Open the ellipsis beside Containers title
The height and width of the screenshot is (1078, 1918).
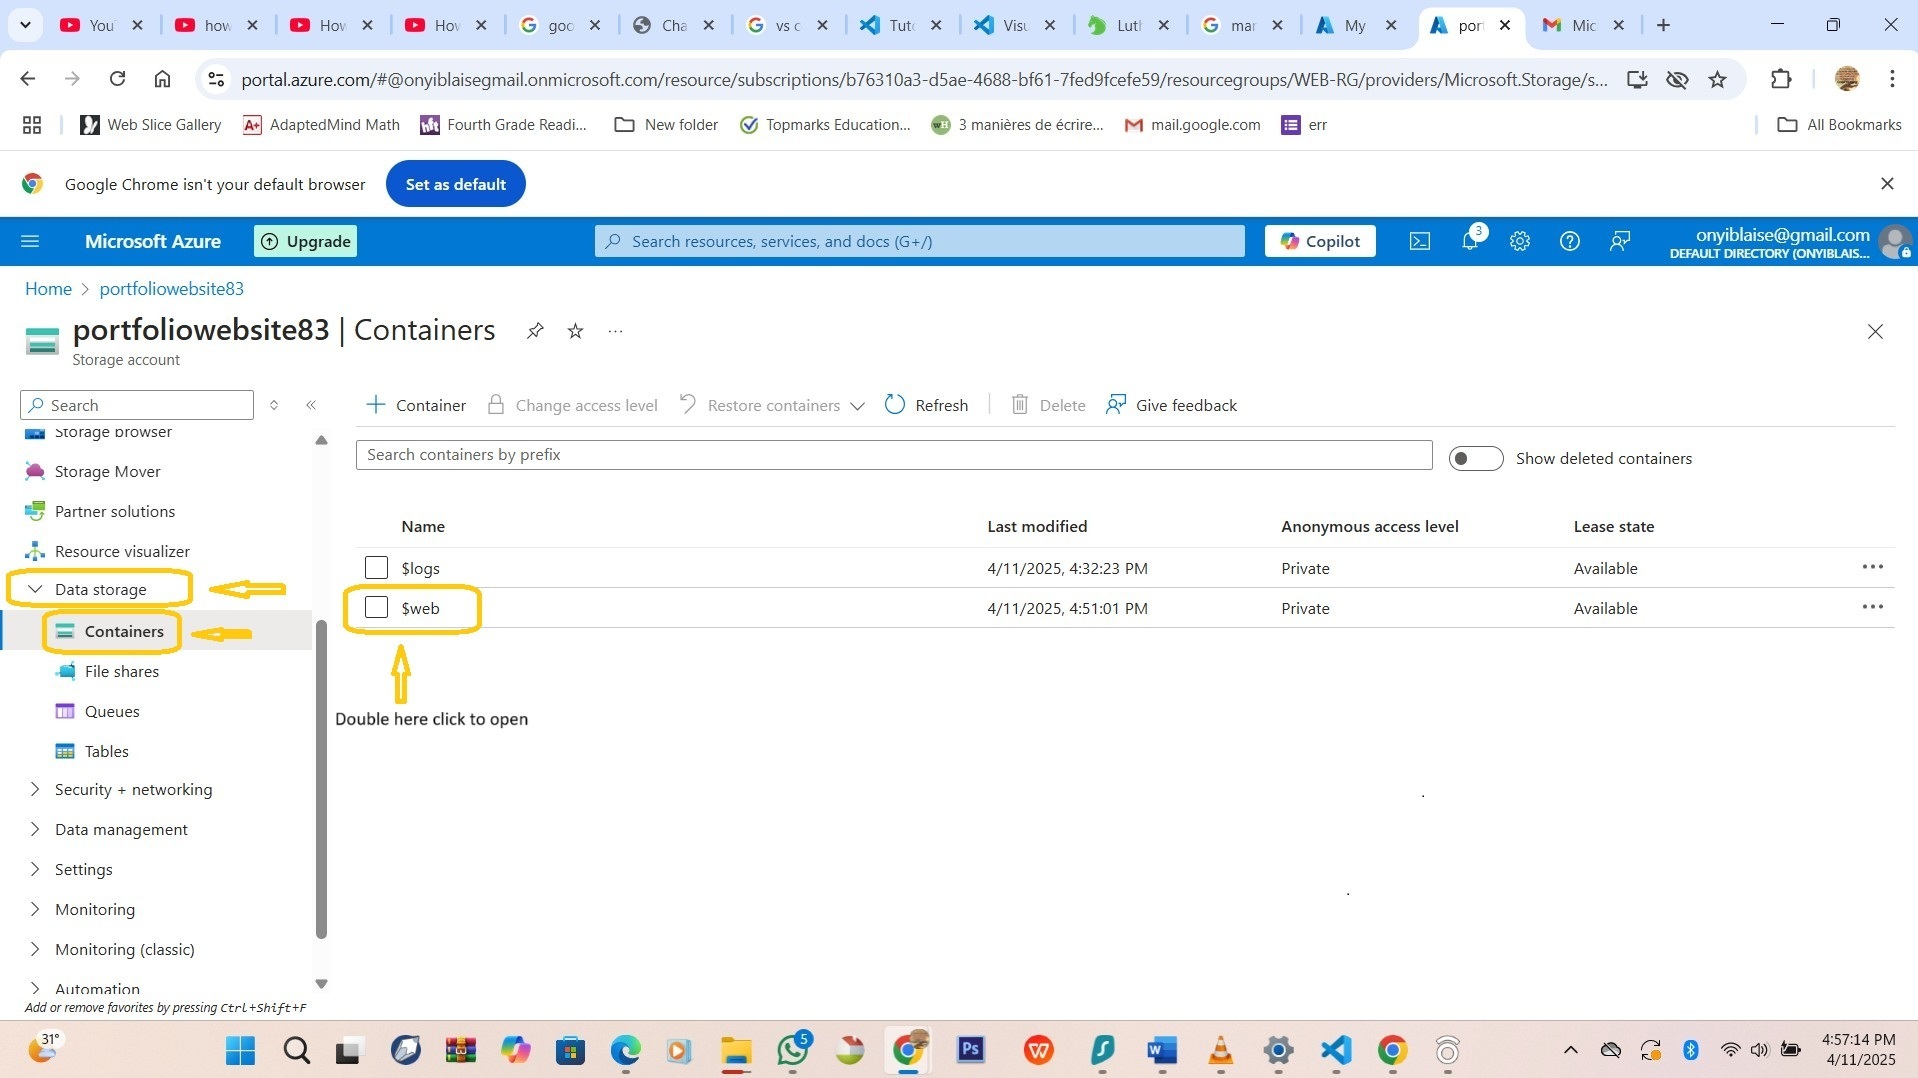(x=616, y=331)
